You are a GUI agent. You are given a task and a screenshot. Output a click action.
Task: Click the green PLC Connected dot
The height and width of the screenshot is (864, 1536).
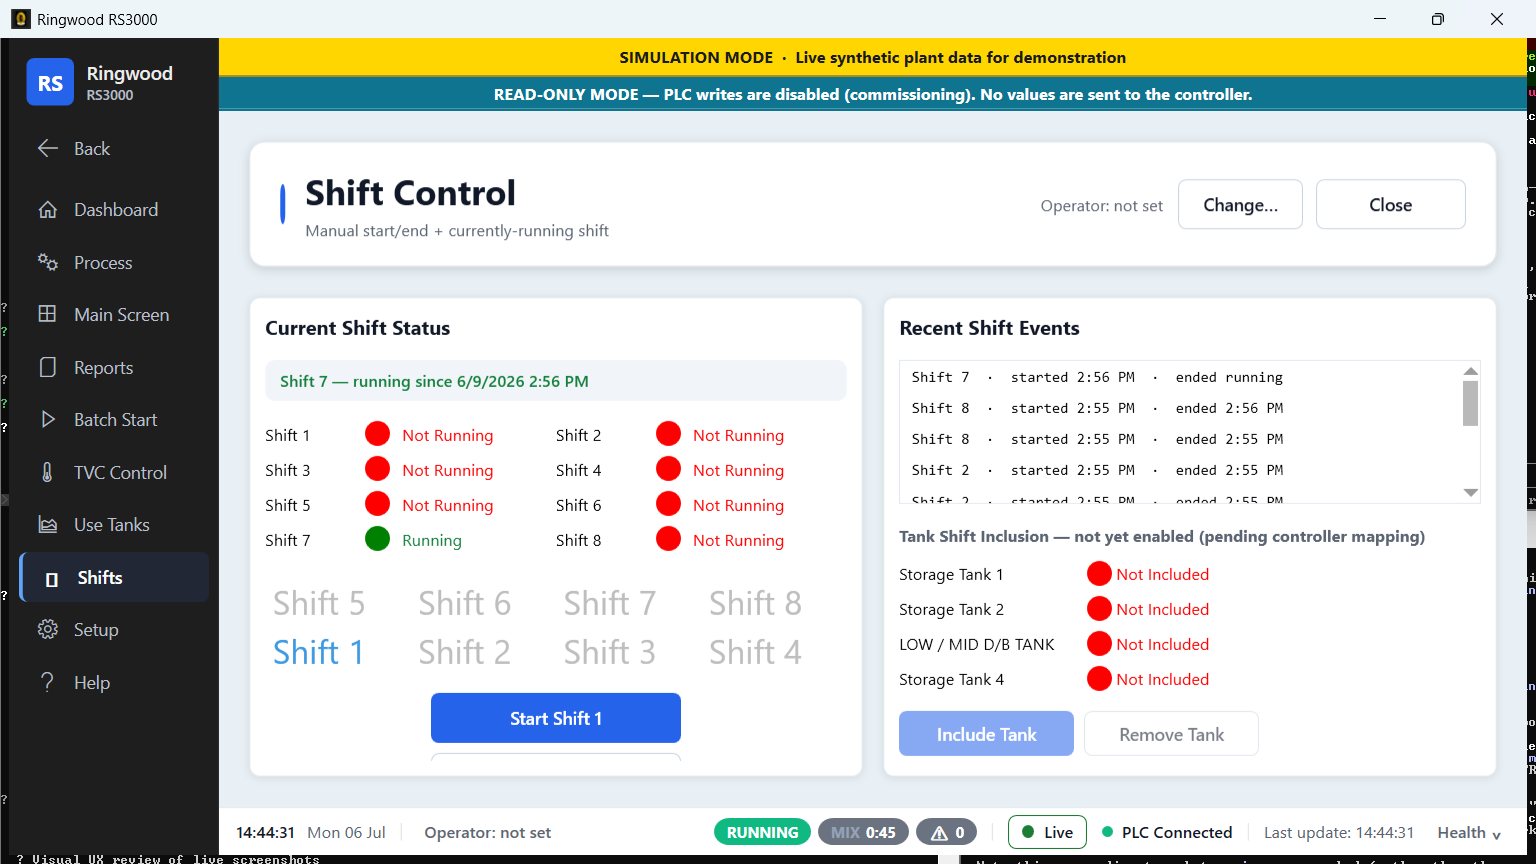coord(1107,832)
